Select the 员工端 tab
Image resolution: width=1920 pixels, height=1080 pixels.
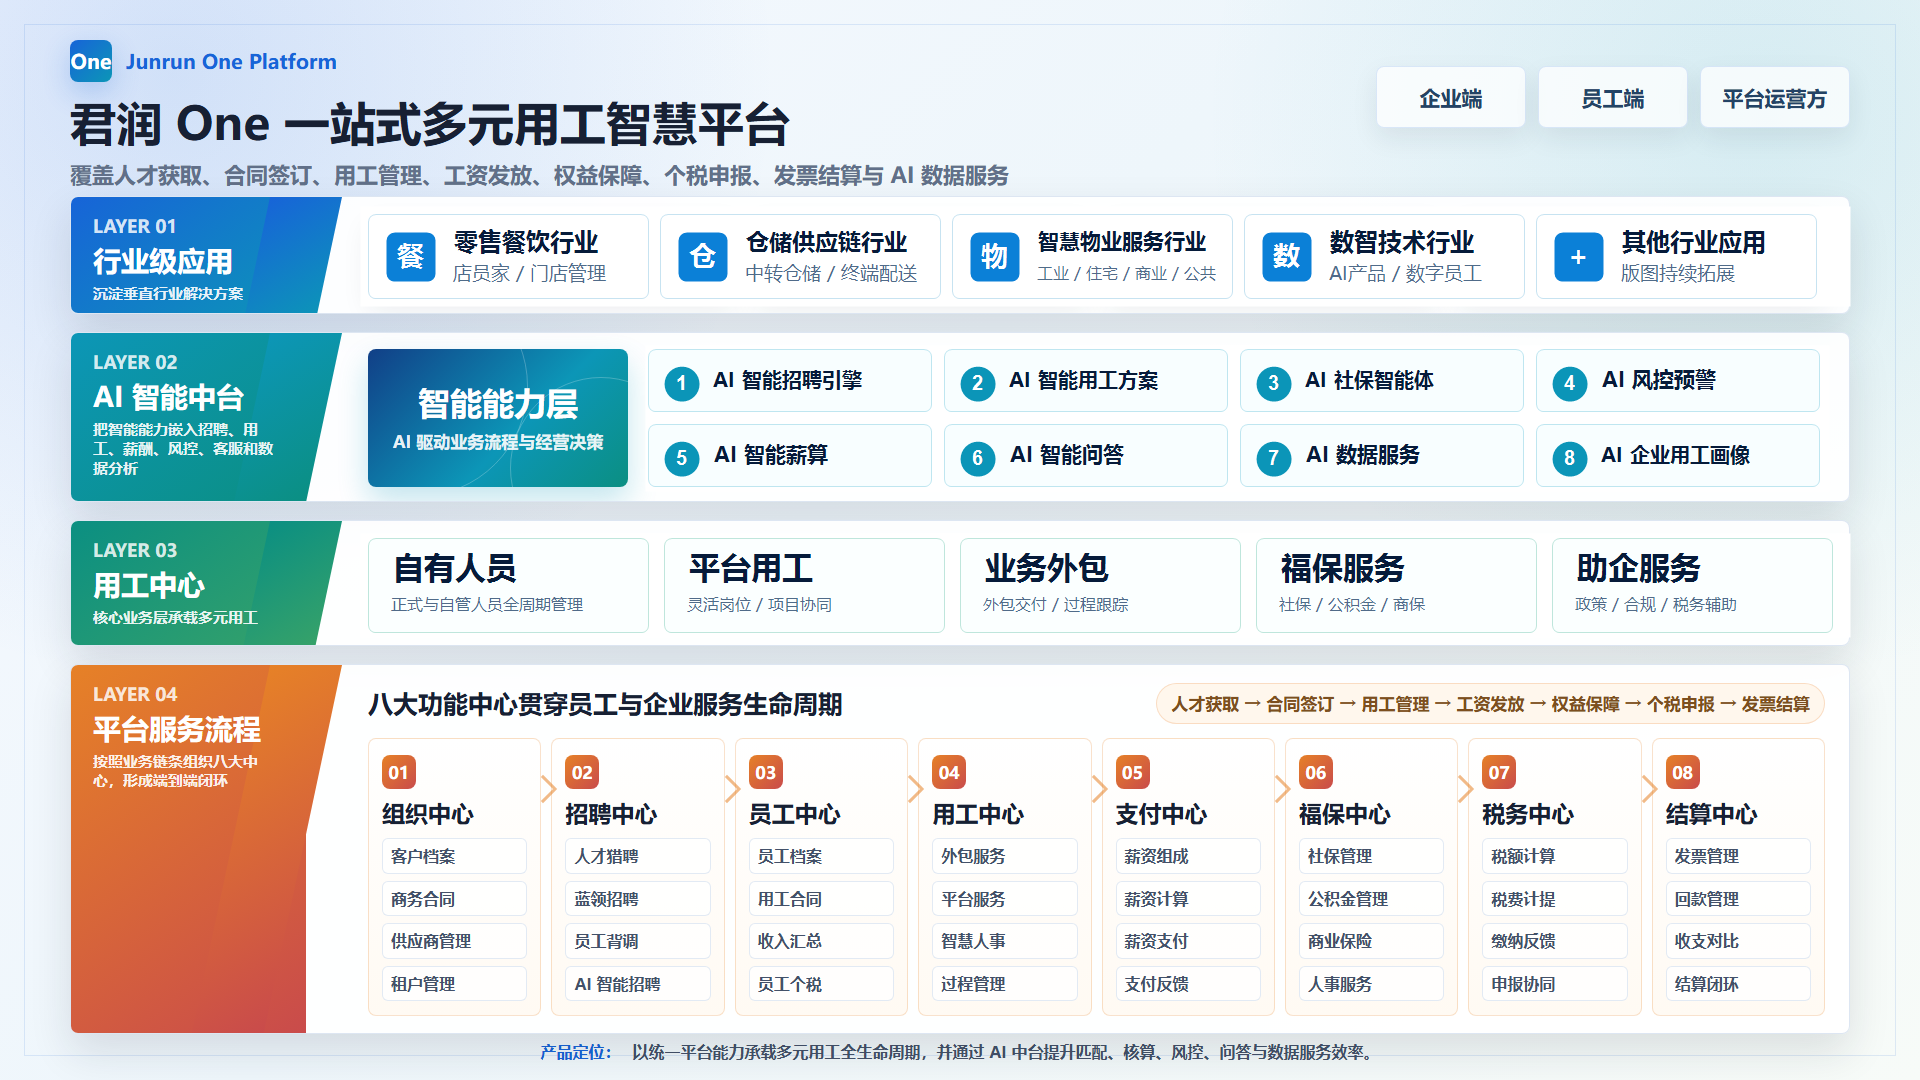click(1613, 98)
